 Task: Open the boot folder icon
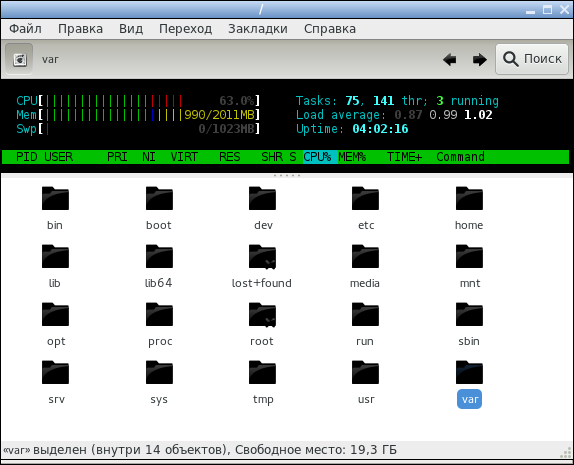[x=159, y=198]
